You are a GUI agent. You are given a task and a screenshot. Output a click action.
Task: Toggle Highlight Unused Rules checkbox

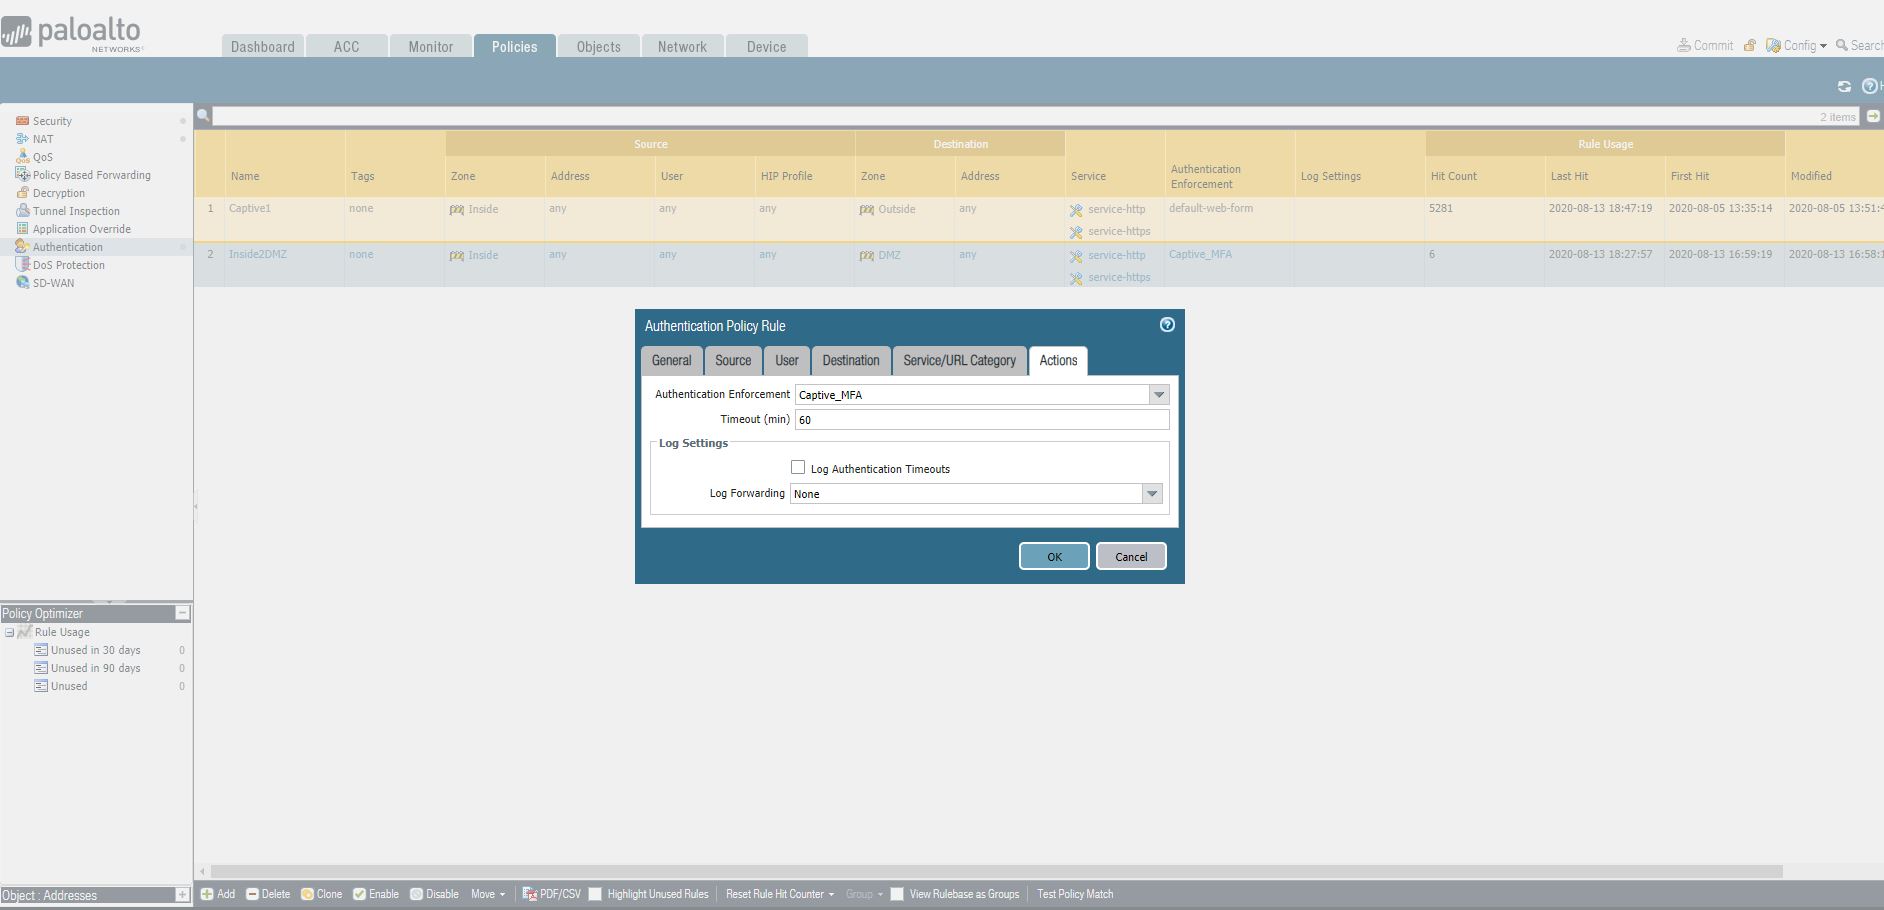595,894
